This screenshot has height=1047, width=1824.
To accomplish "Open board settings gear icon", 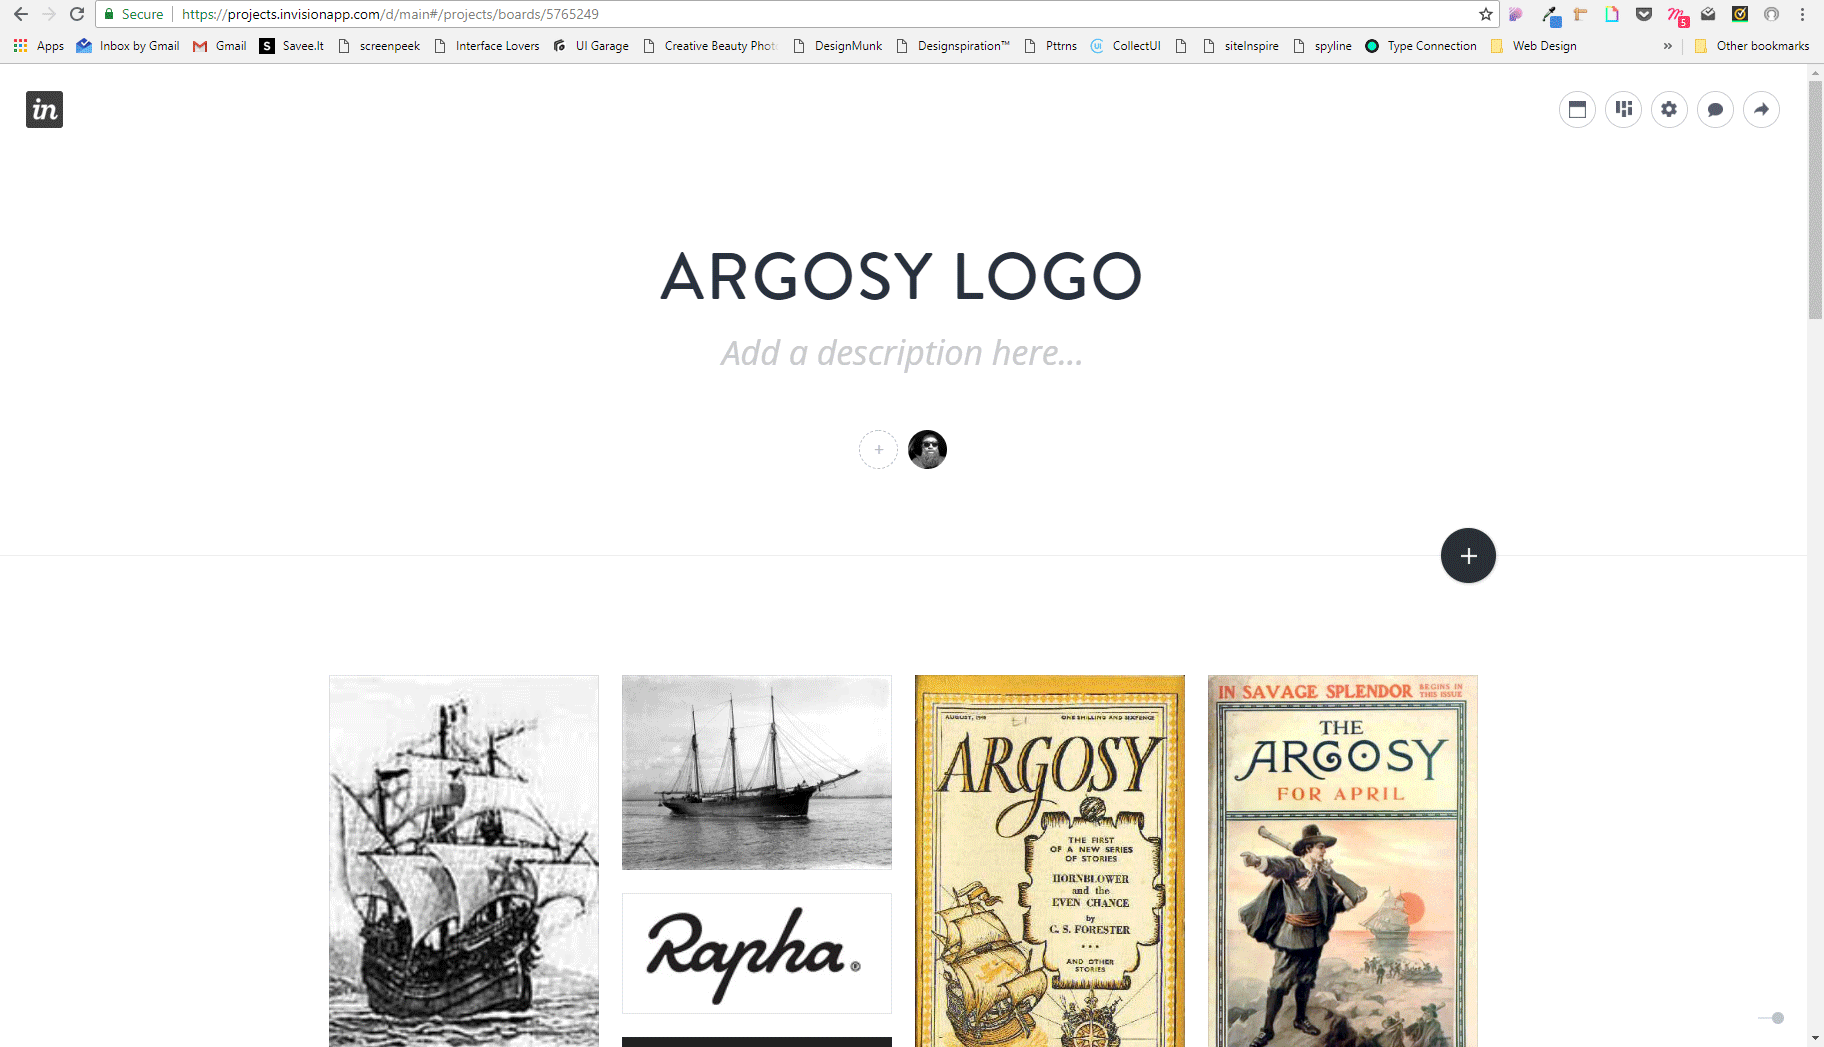I will pos(1669,109).
